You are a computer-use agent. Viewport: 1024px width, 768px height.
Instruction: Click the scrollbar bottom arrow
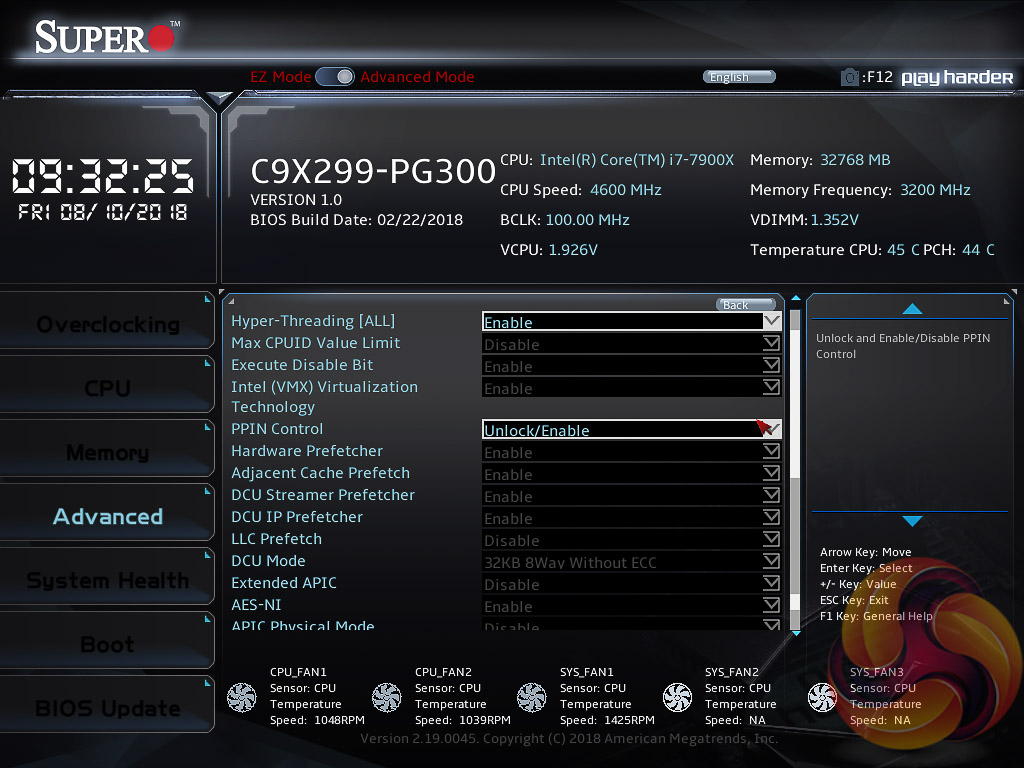click(795, 633)
